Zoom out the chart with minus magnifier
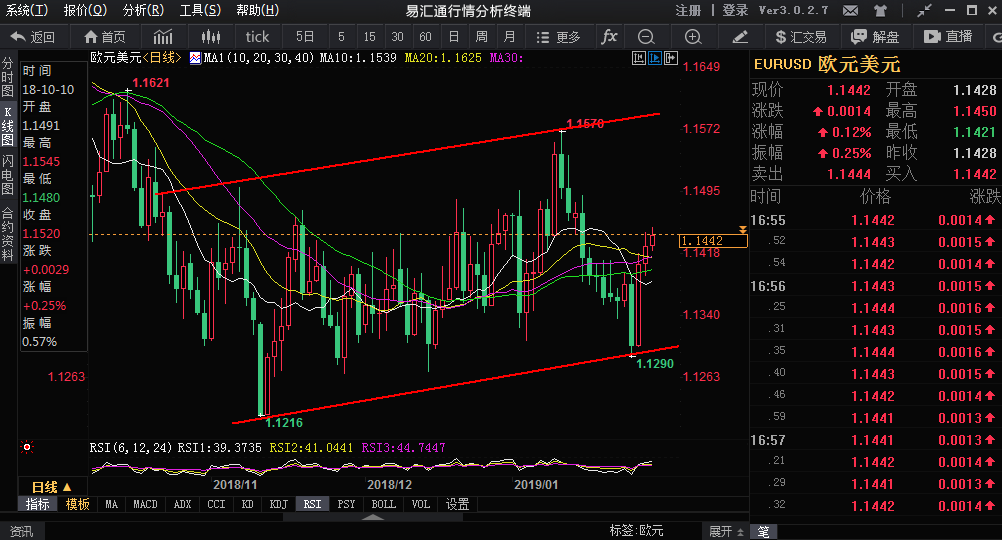The height and width of the screenshot is (540, 1002). pos(646,37)
